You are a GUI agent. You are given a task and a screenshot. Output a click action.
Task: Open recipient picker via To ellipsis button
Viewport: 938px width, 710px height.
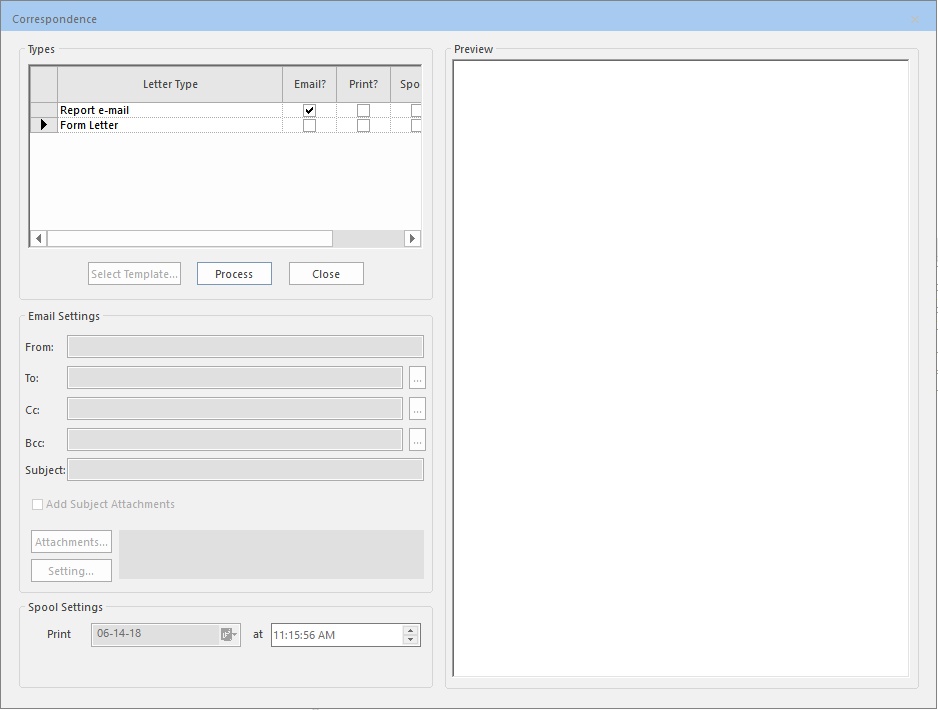(417, 377)
